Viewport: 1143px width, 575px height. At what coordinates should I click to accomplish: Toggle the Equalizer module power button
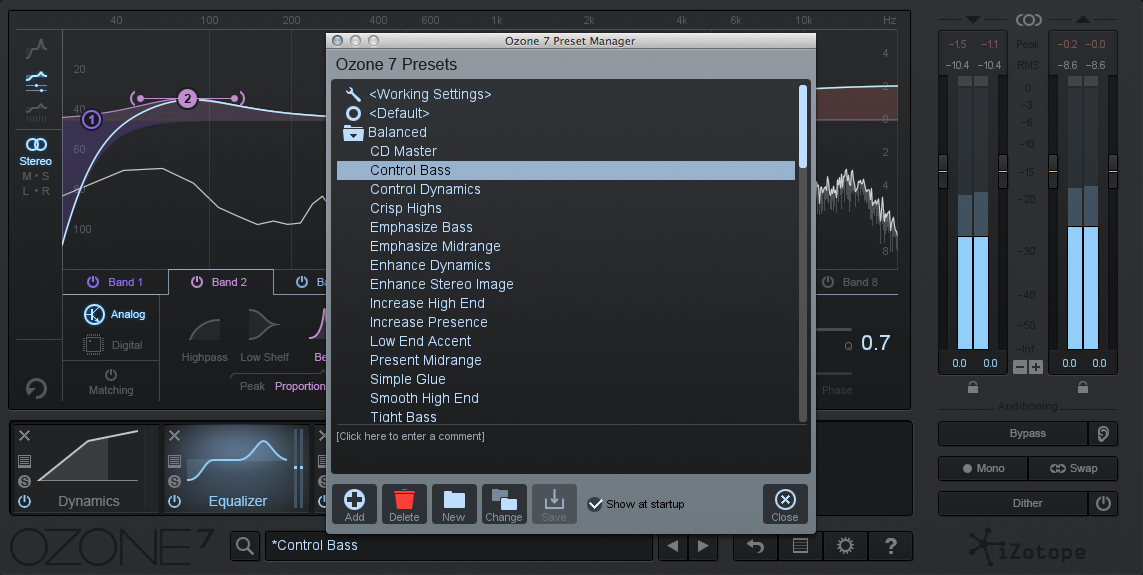174,501
